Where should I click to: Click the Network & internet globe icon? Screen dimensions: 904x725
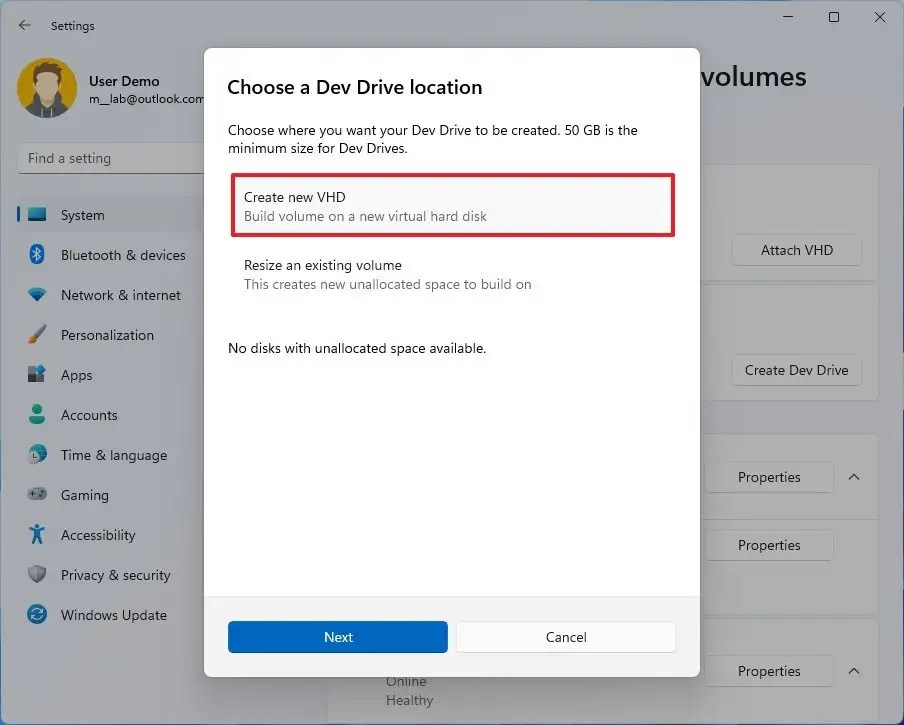click(x=35, y=295)
